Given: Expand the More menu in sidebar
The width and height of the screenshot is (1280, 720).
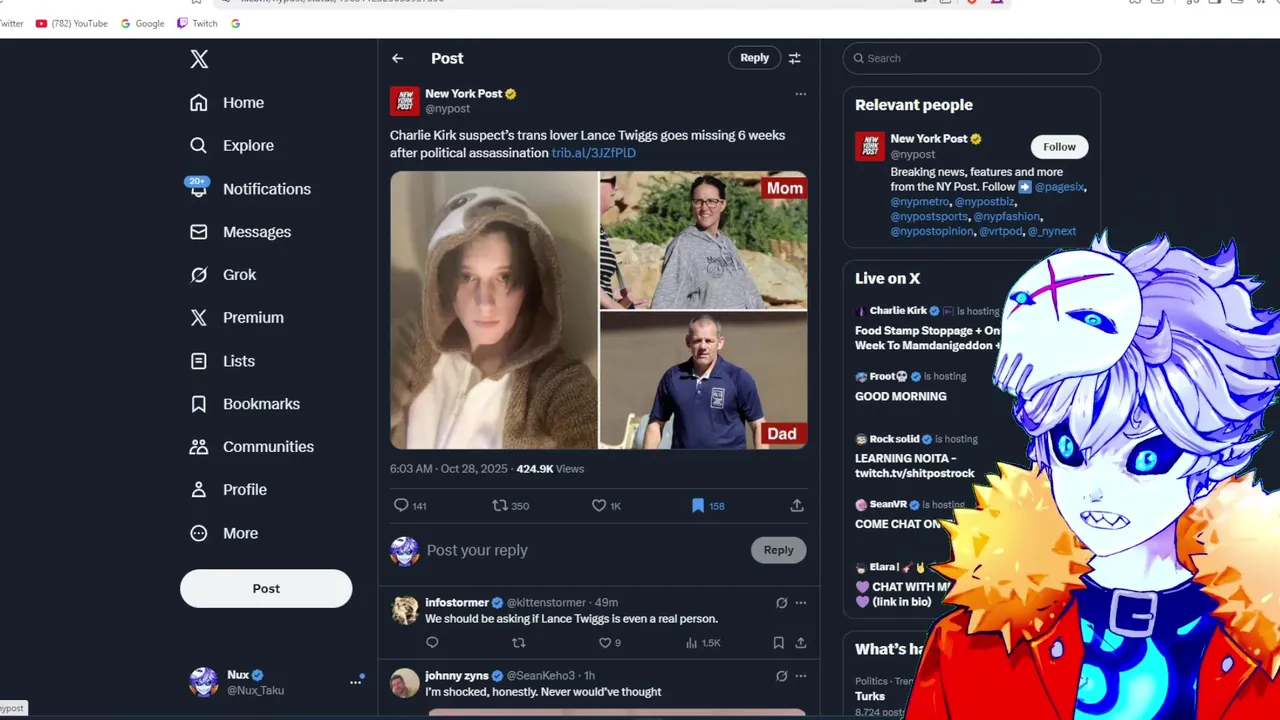Looking at the screenshot, I should (224, 534).
